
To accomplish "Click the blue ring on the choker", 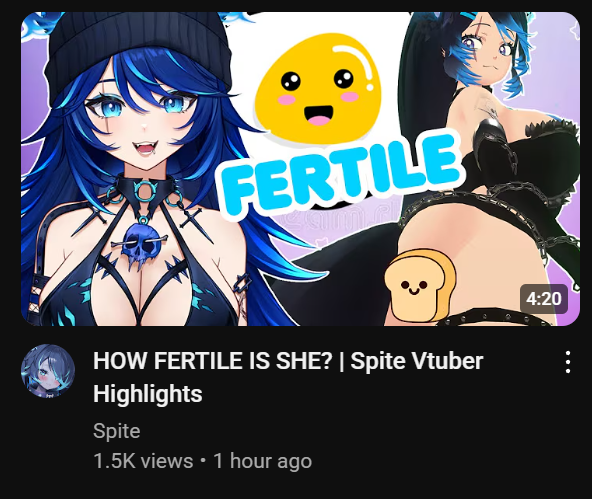I will pyautogui.click(x=144, y=189).
